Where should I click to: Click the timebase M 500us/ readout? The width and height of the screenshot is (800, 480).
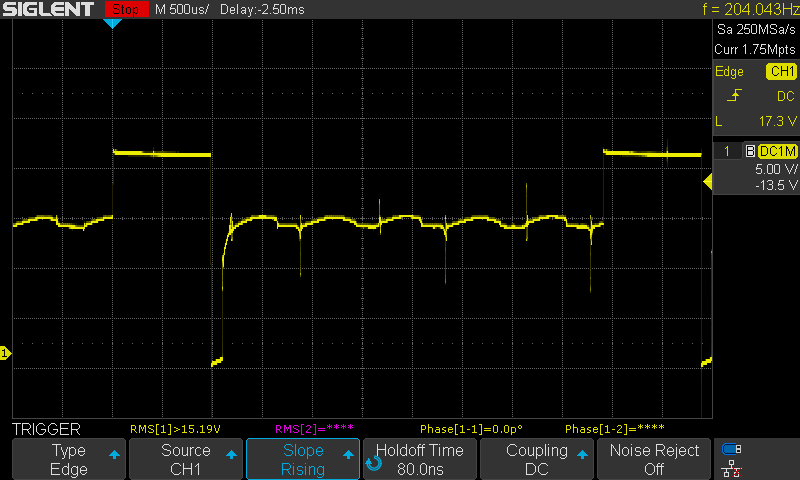point(182,9)
